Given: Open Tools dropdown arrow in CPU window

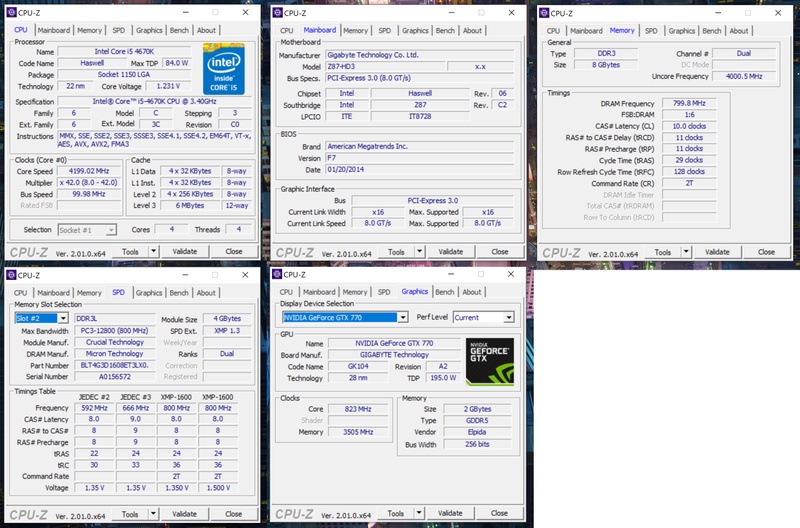Looking at the screenshot, I should click(154, 251).
